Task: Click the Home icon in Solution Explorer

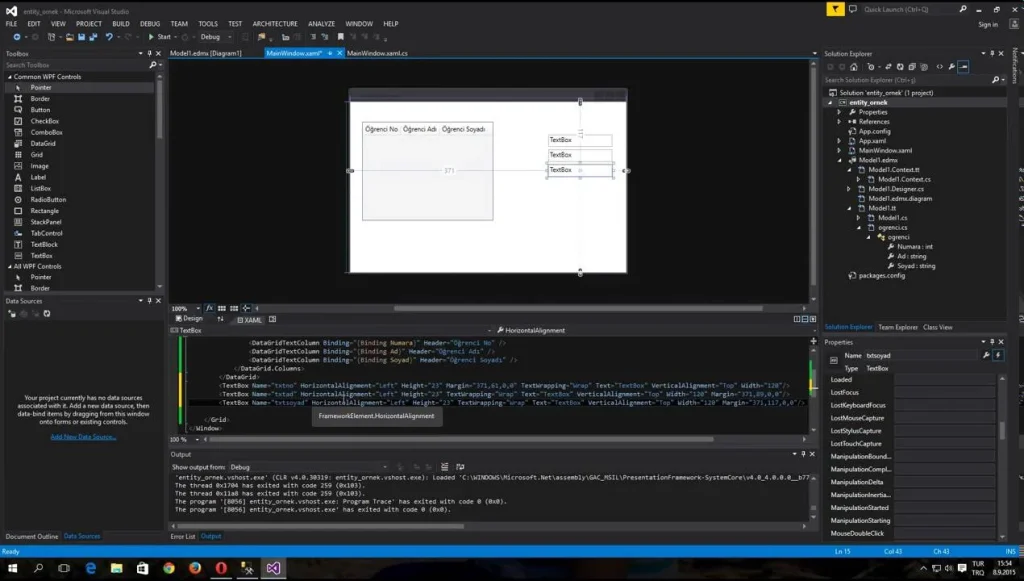Action: coord(854,67)
